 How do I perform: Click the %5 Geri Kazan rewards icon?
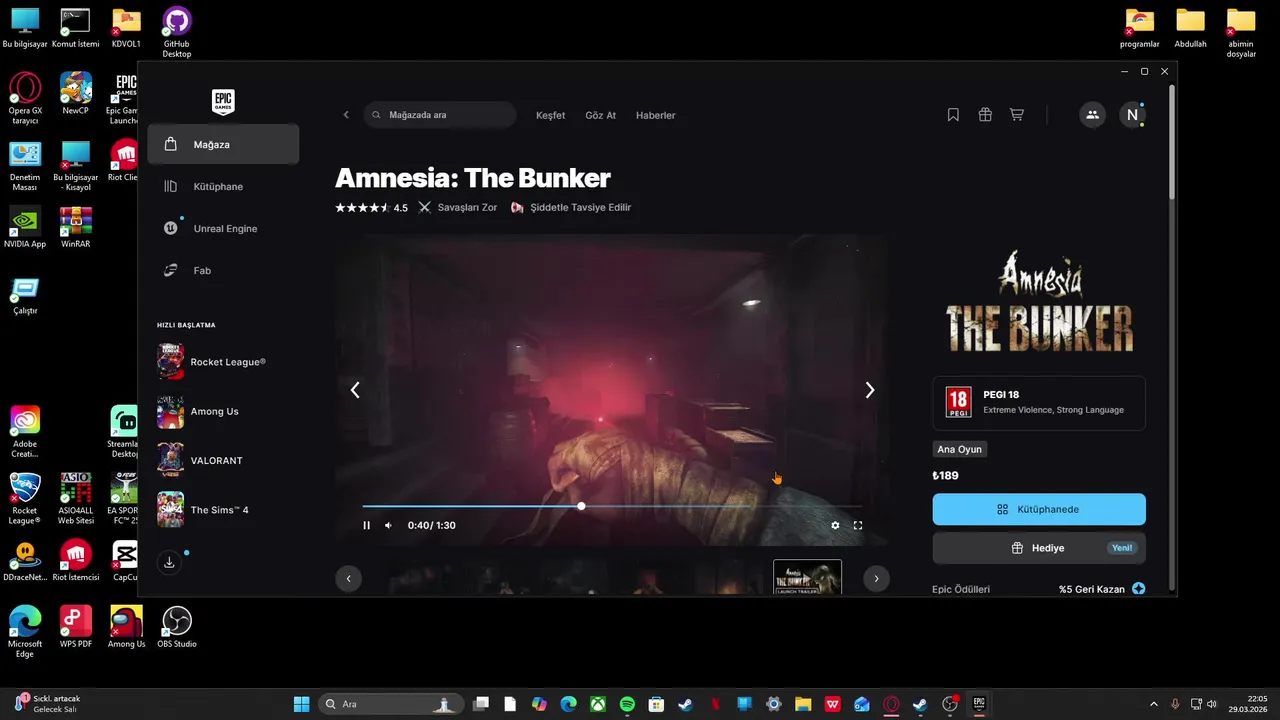click(1138, 589)
